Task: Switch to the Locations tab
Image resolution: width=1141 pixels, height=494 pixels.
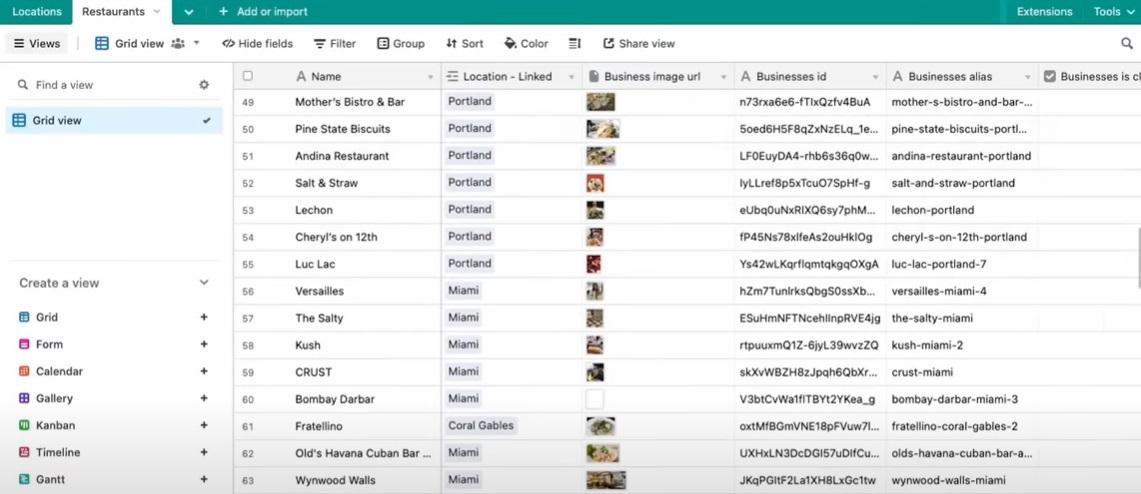Action: 37,12
